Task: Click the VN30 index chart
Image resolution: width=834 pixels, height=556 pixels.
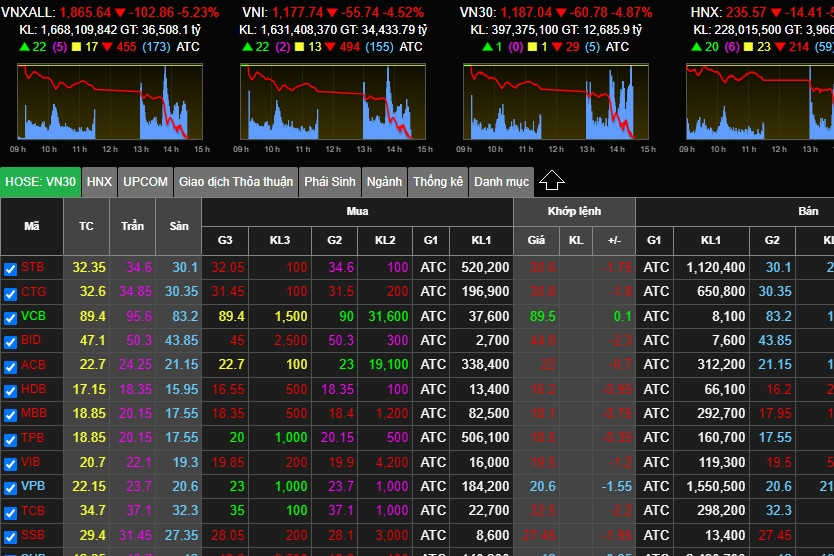Action: click(555, 102)
